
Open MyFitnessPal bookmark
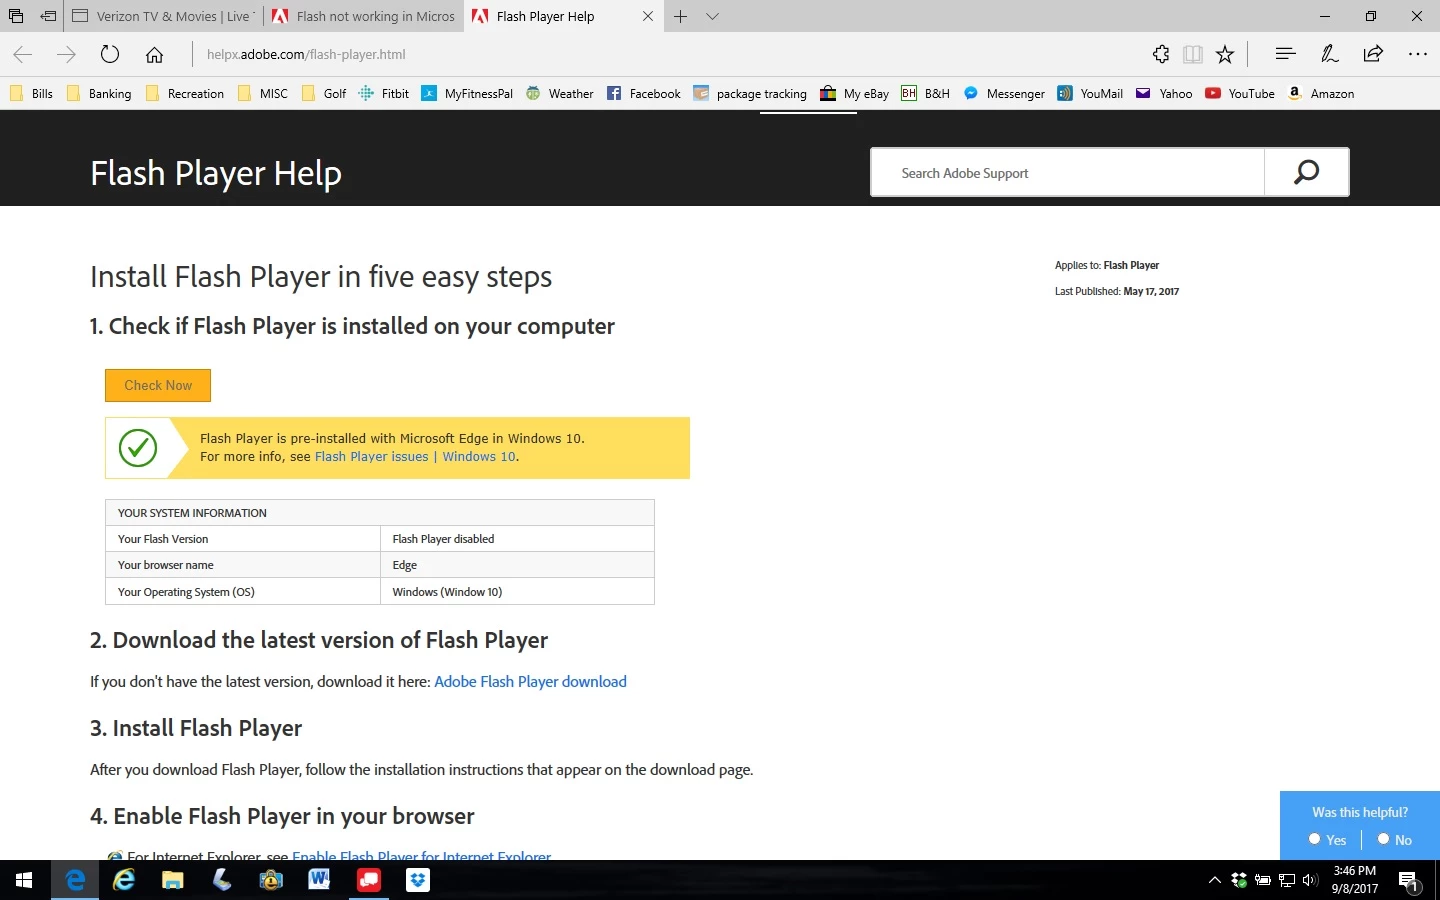(467, 94)
